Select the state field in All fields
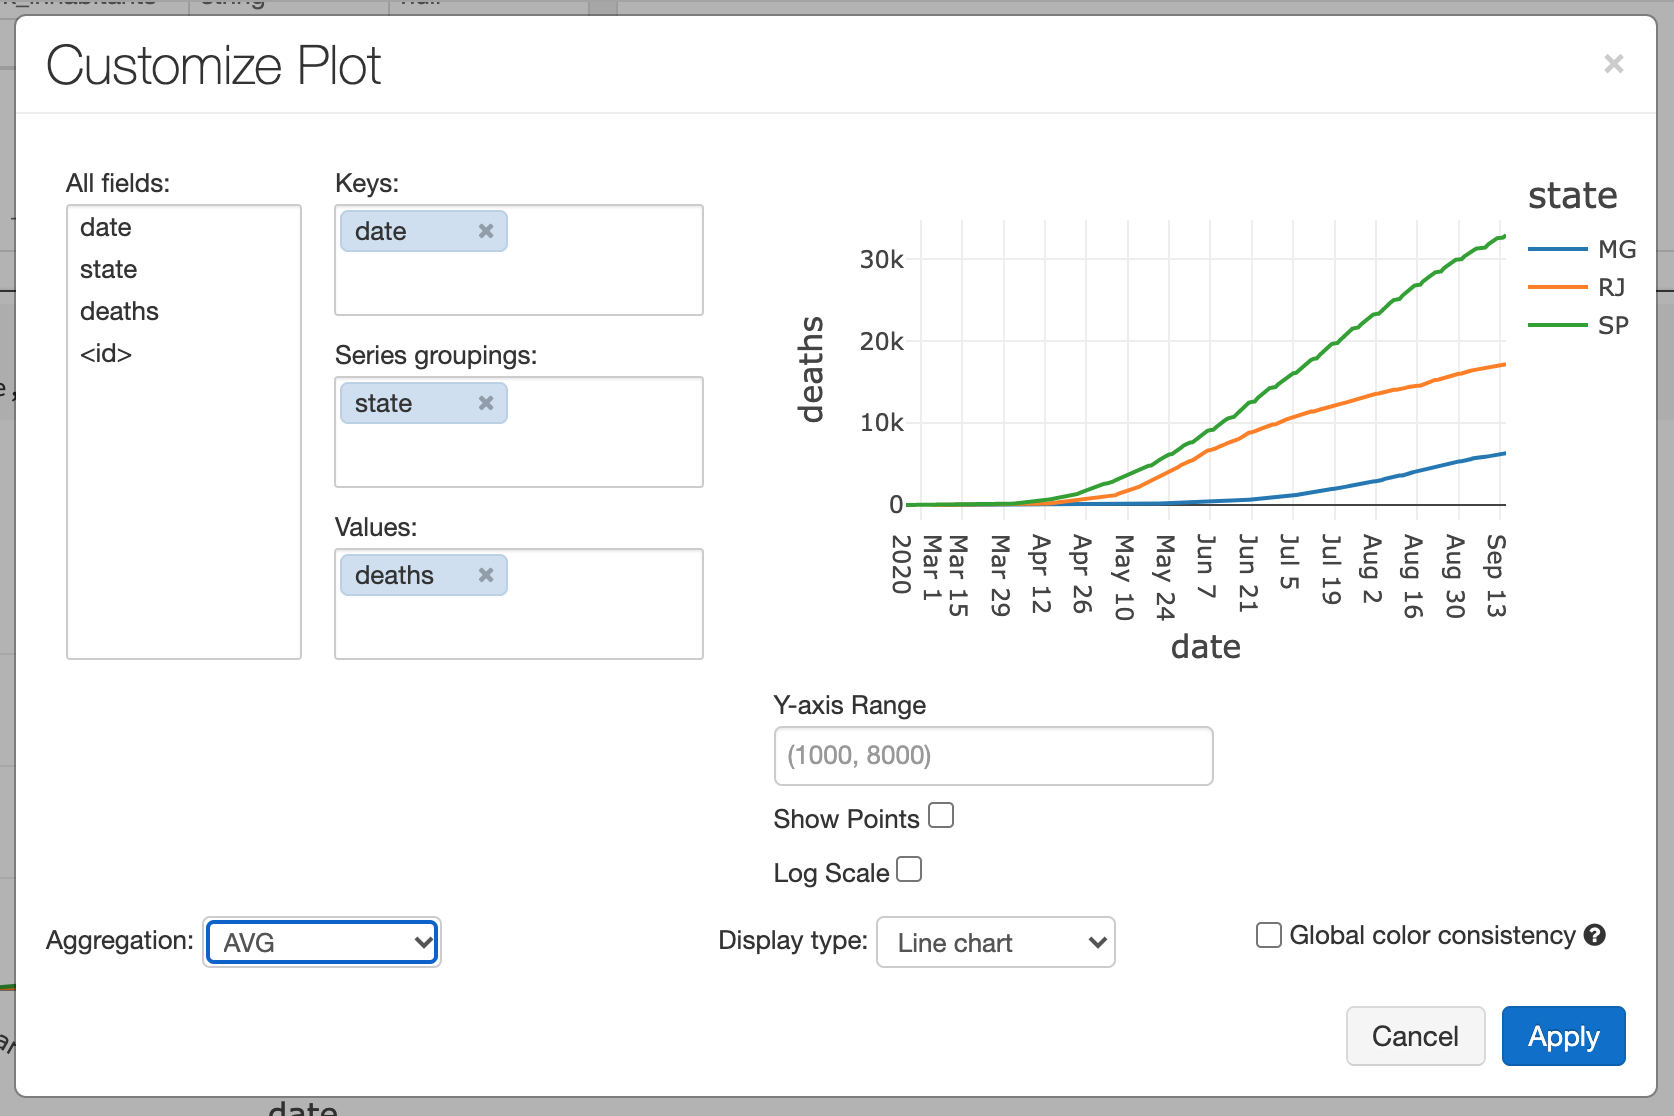 pyautogui.click(x=109, y=269)
